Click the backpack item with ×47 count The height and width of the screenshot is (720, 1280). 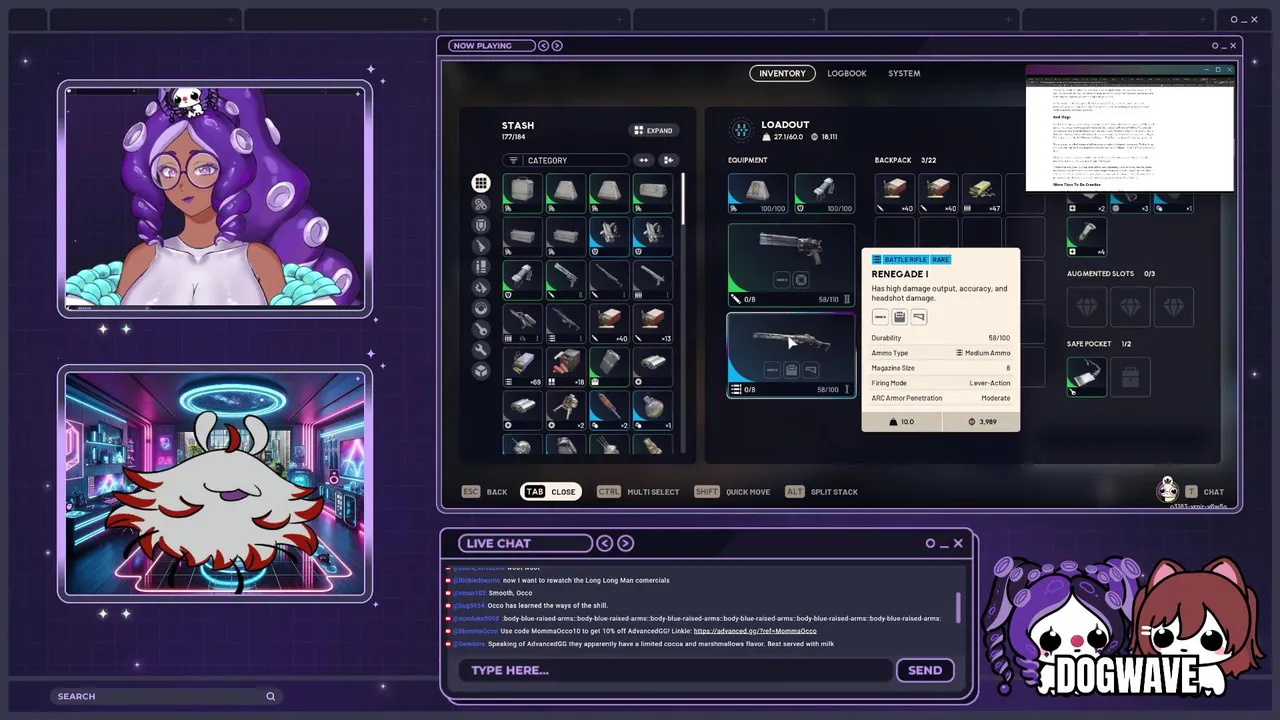tap(981, 194)
